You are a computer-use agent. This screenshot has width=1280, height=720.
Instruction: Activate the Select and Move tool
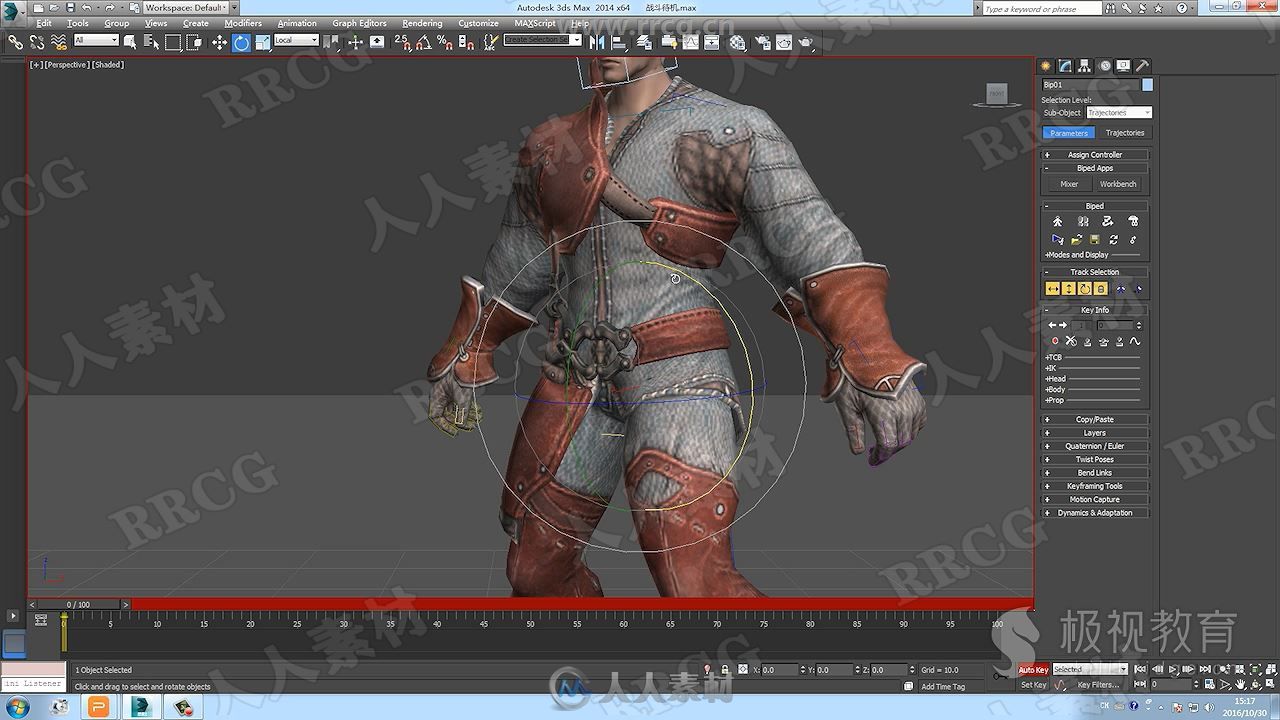(219, 42)
